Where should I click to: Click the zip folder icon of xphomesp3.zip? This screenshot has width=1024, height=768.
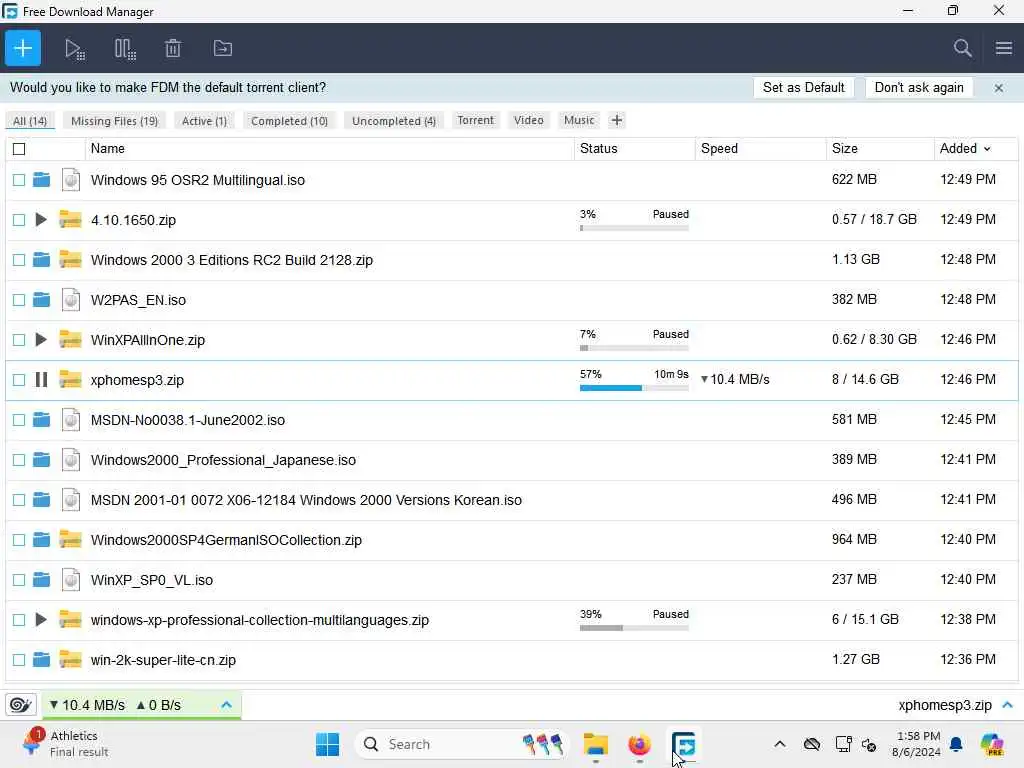coord(71,379)
